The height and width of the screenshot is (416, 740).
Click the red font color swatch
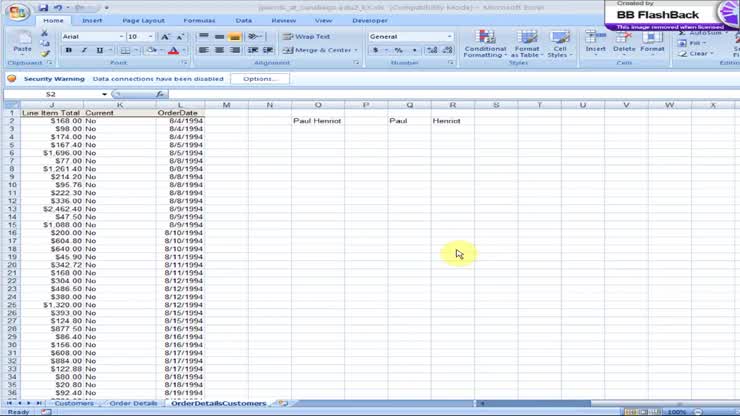tap(173, 50)
